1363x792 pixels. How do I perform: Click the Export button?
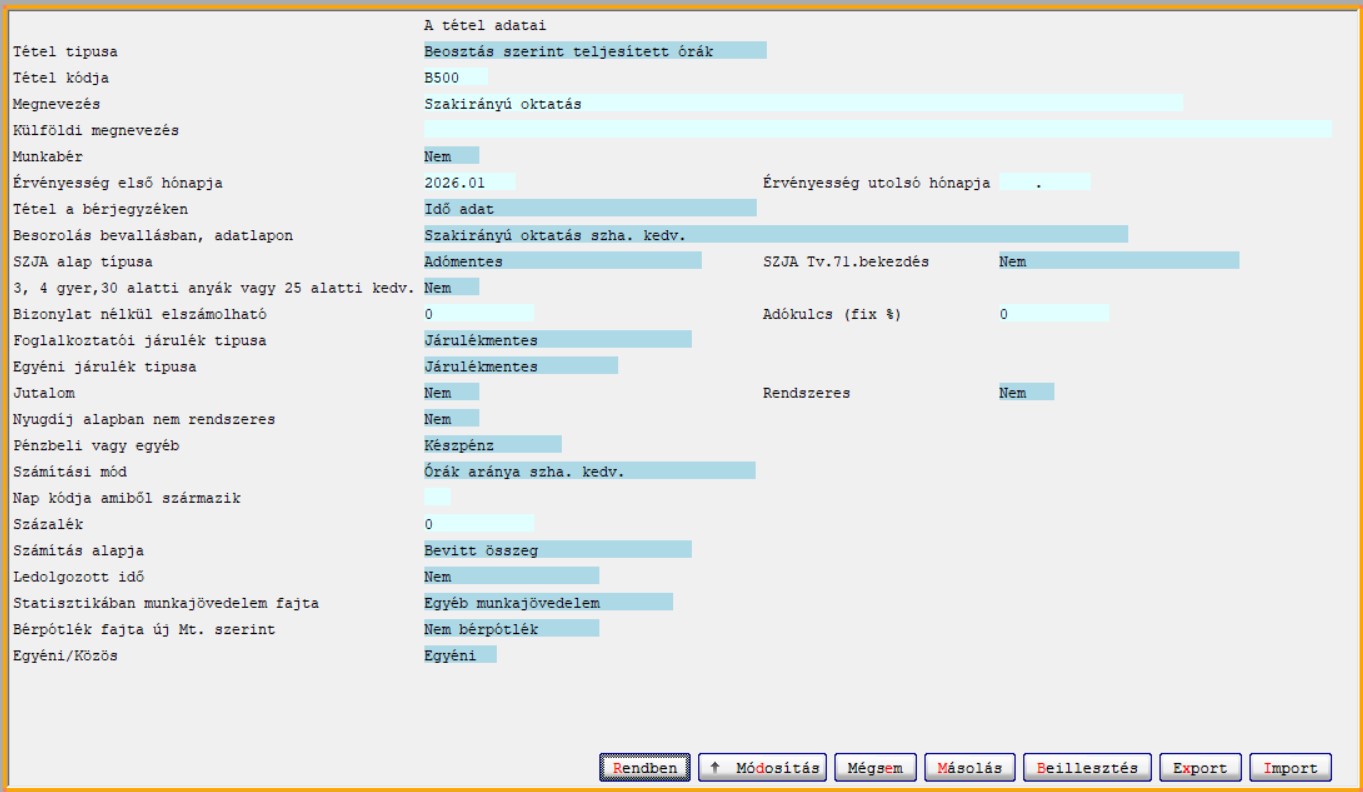(x=1199, y=768)
